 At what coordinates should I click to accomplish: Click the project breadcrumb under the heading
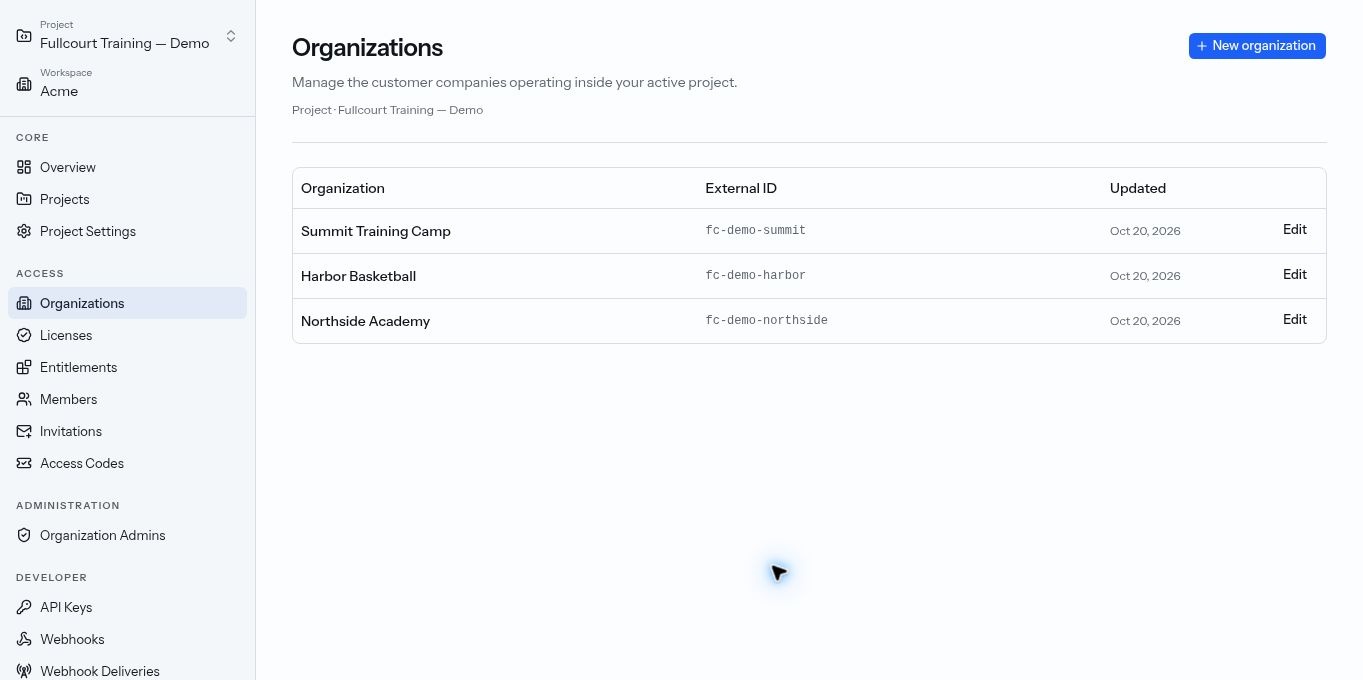387,110
